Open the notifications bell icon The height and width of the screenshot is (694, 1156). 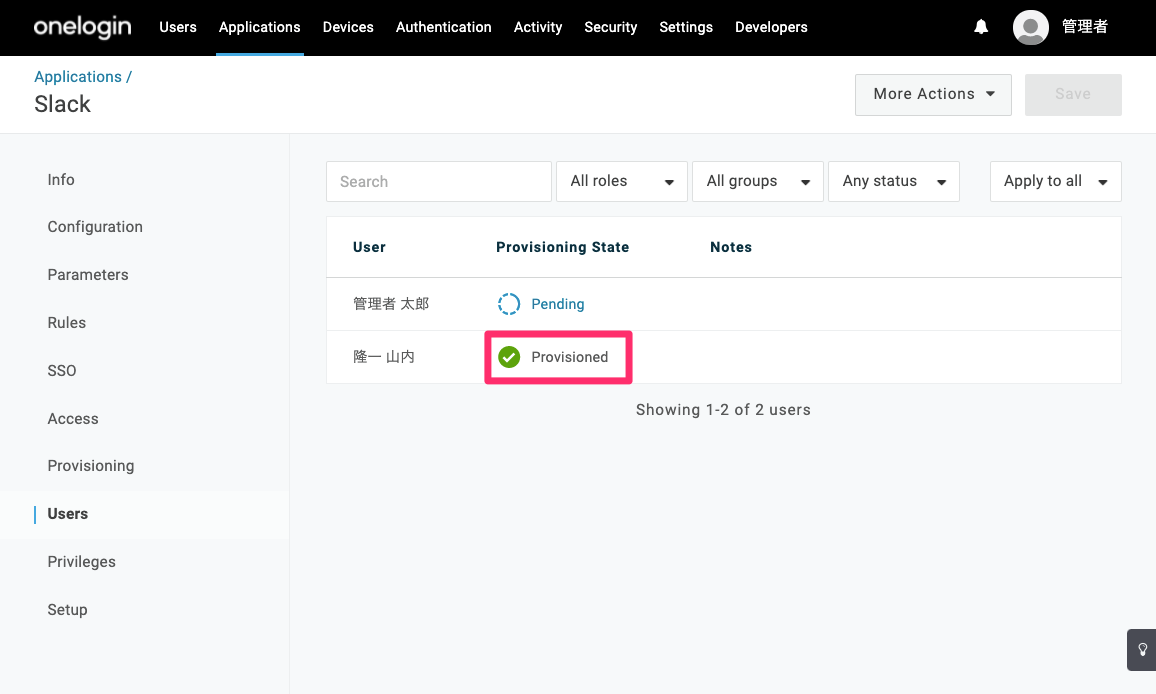coord(981,27)
